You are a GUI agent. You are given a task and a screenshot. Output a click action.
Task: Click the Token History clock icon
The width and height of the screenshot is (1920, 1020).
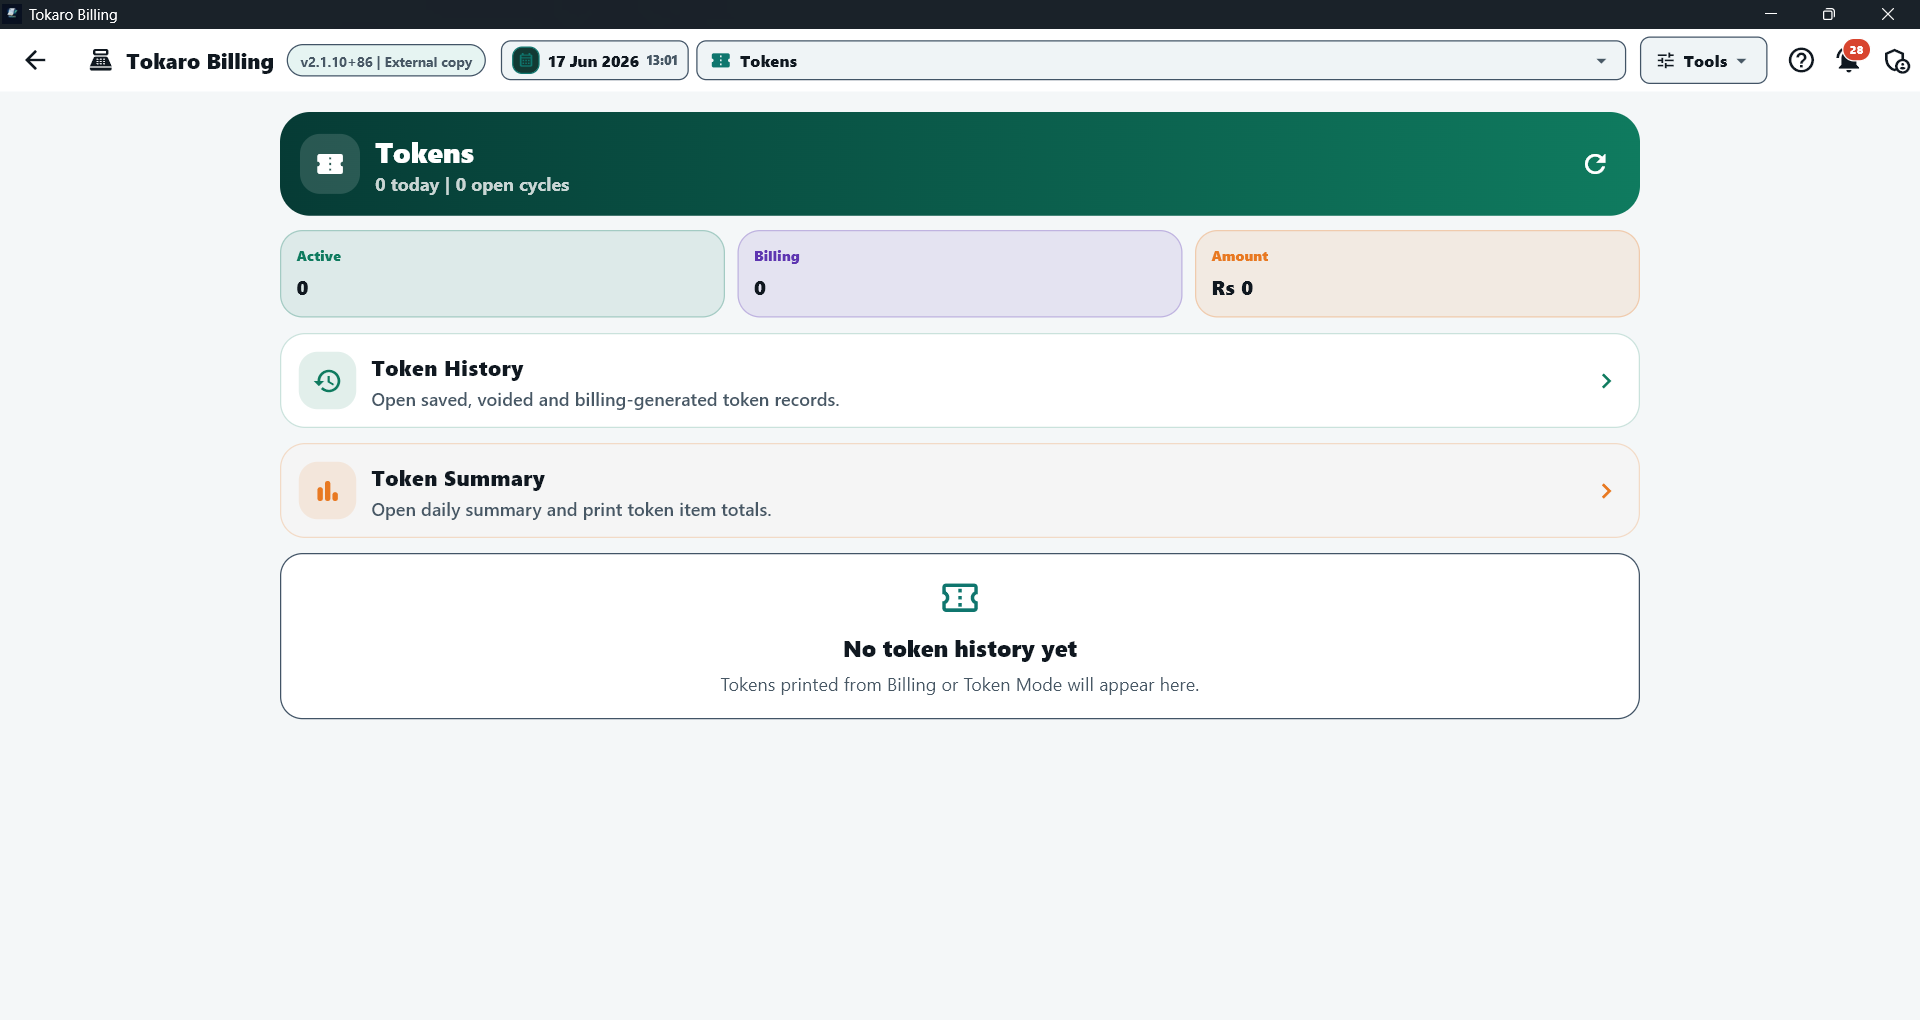(328, 381)
